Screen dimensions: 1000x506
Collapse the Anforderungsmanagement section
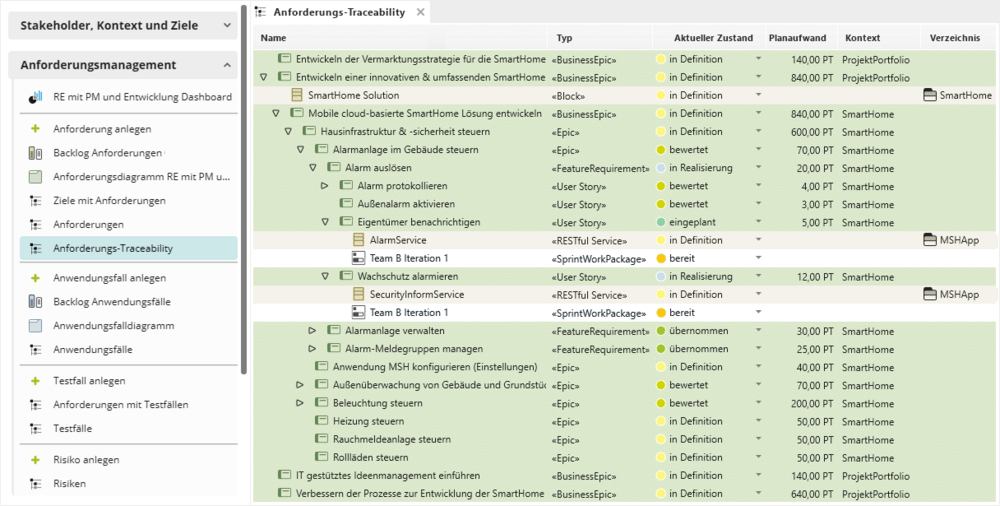coord(226,65)
